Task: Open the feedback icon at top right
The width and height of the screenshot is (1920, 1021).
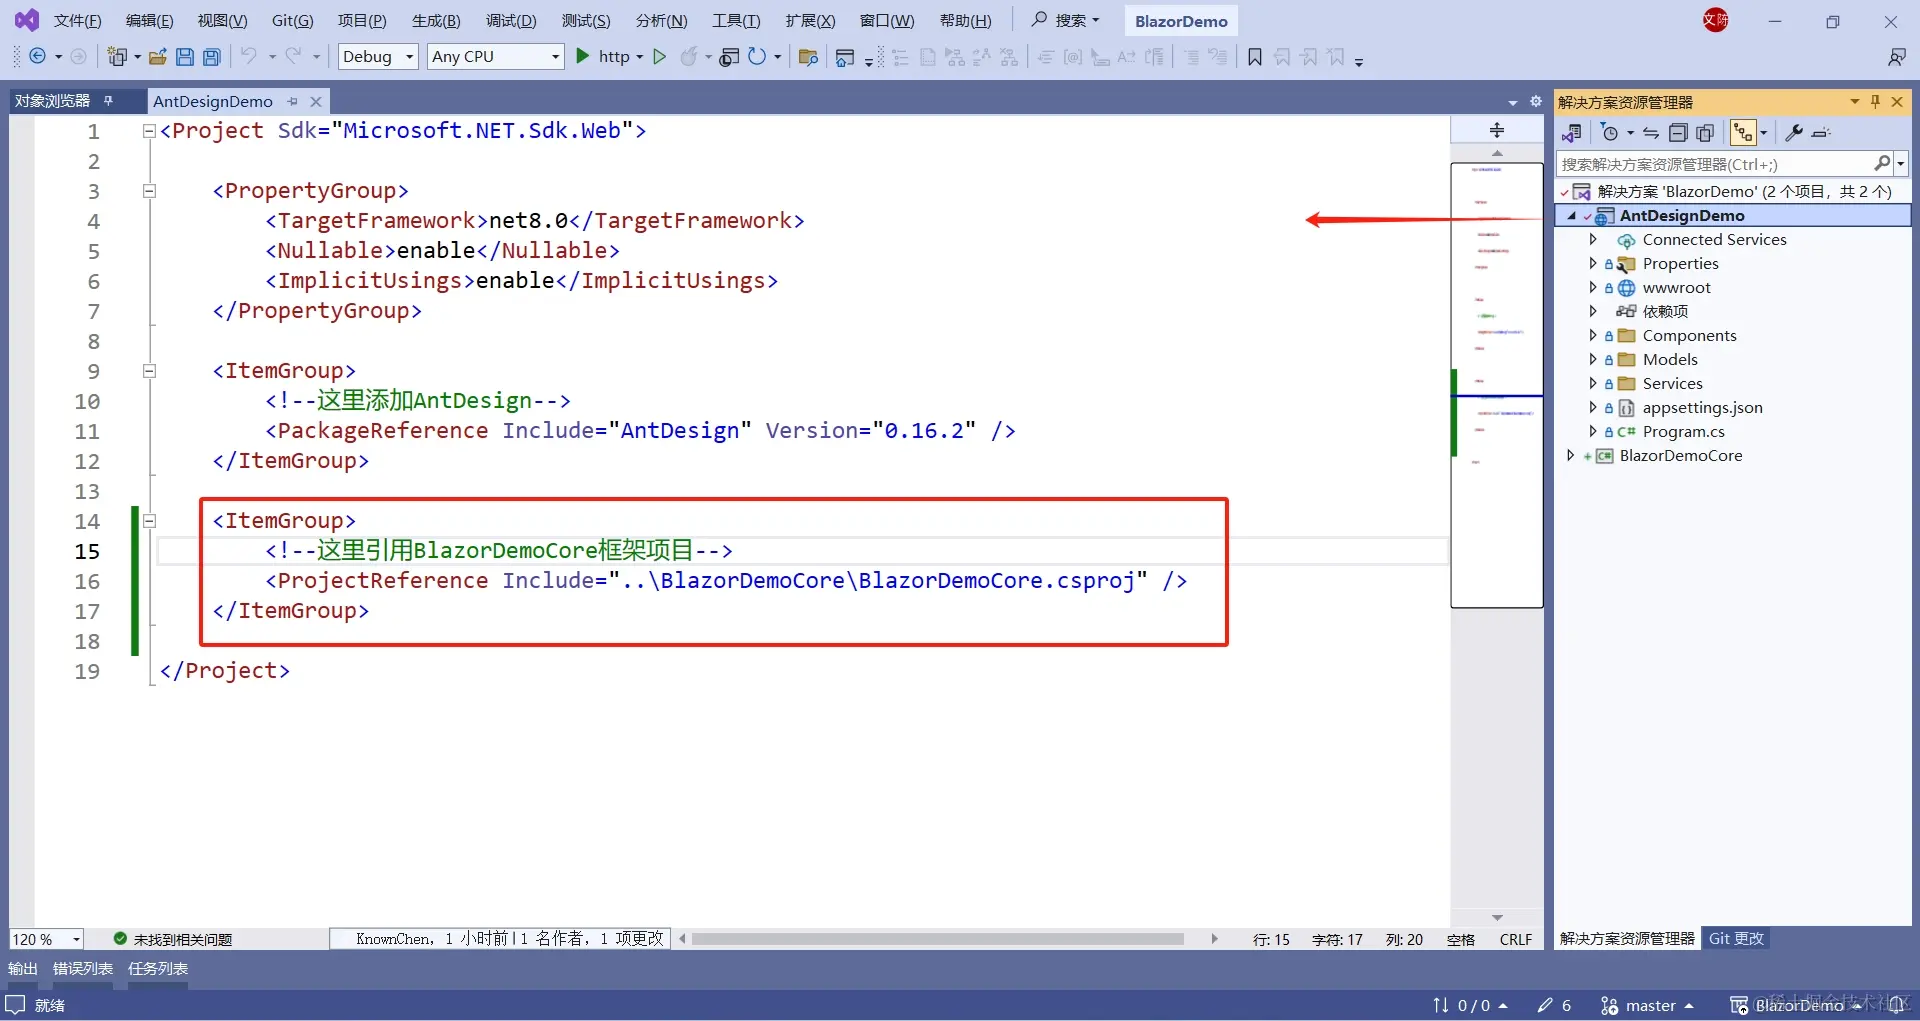Action: (x=1896, y=57)
